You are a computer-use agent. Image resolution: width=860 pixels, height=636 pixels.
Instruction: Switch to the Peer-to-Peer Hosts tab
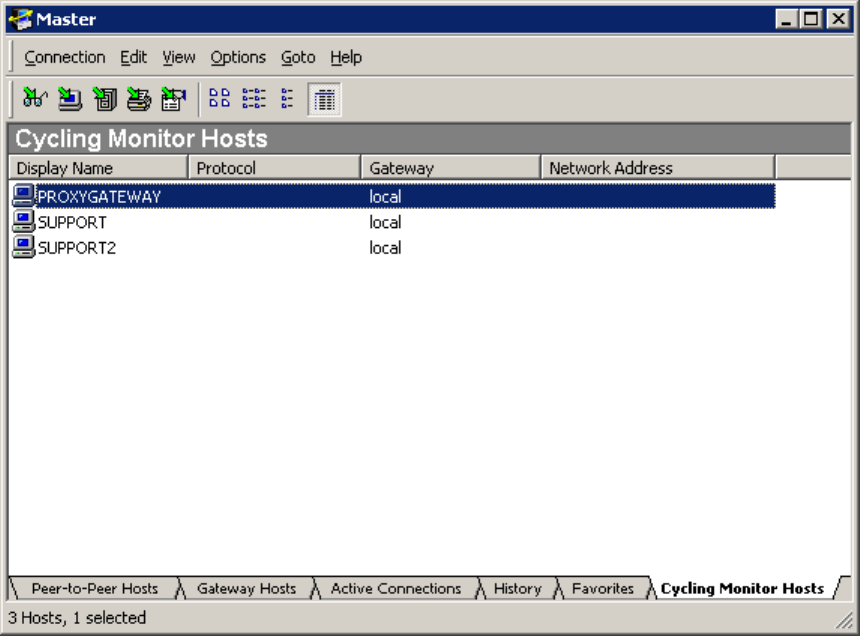95,588
